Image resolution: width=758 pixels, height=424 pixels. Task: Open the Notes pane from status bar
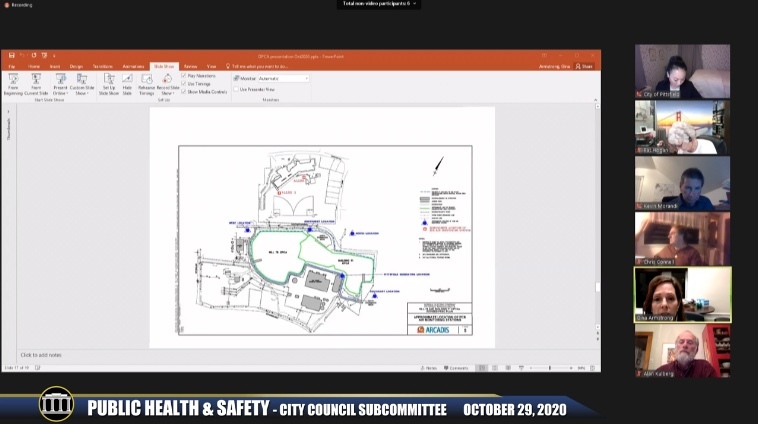pos(429,368)
